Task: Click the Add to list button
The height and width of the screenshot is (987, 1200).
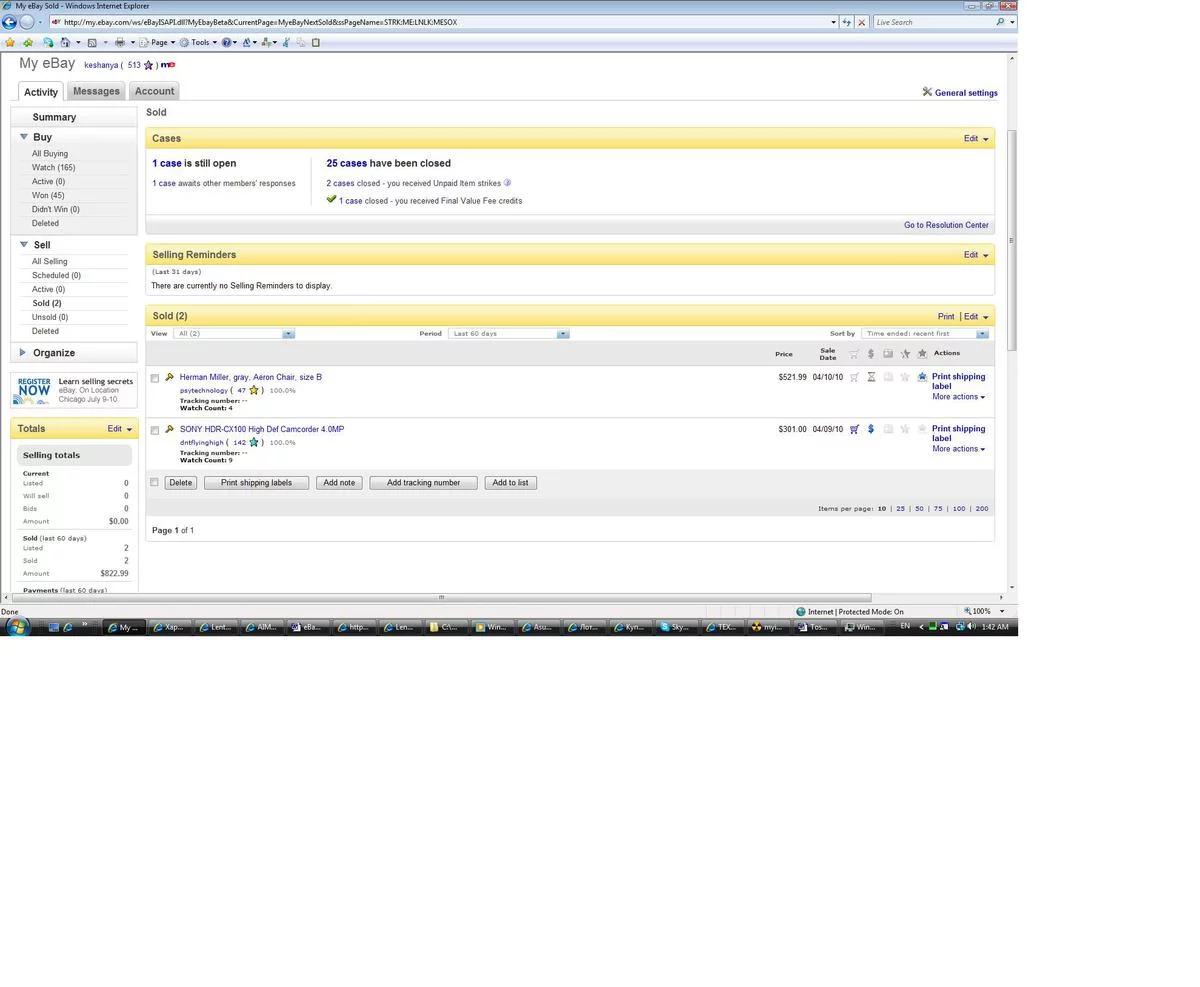Action: click(511, 483)
